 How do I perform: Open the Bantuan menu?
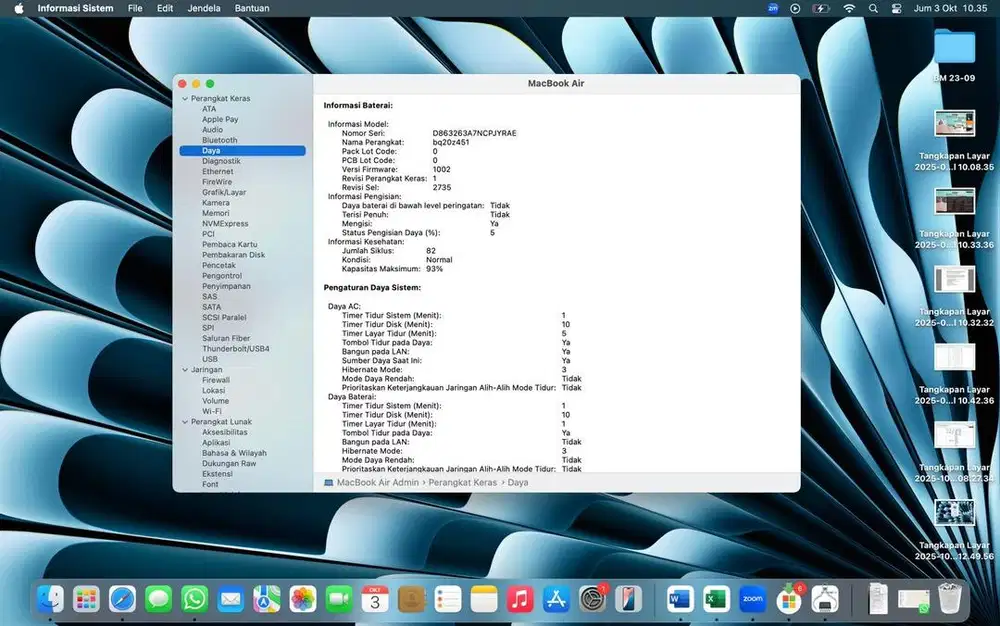[251, 8]
